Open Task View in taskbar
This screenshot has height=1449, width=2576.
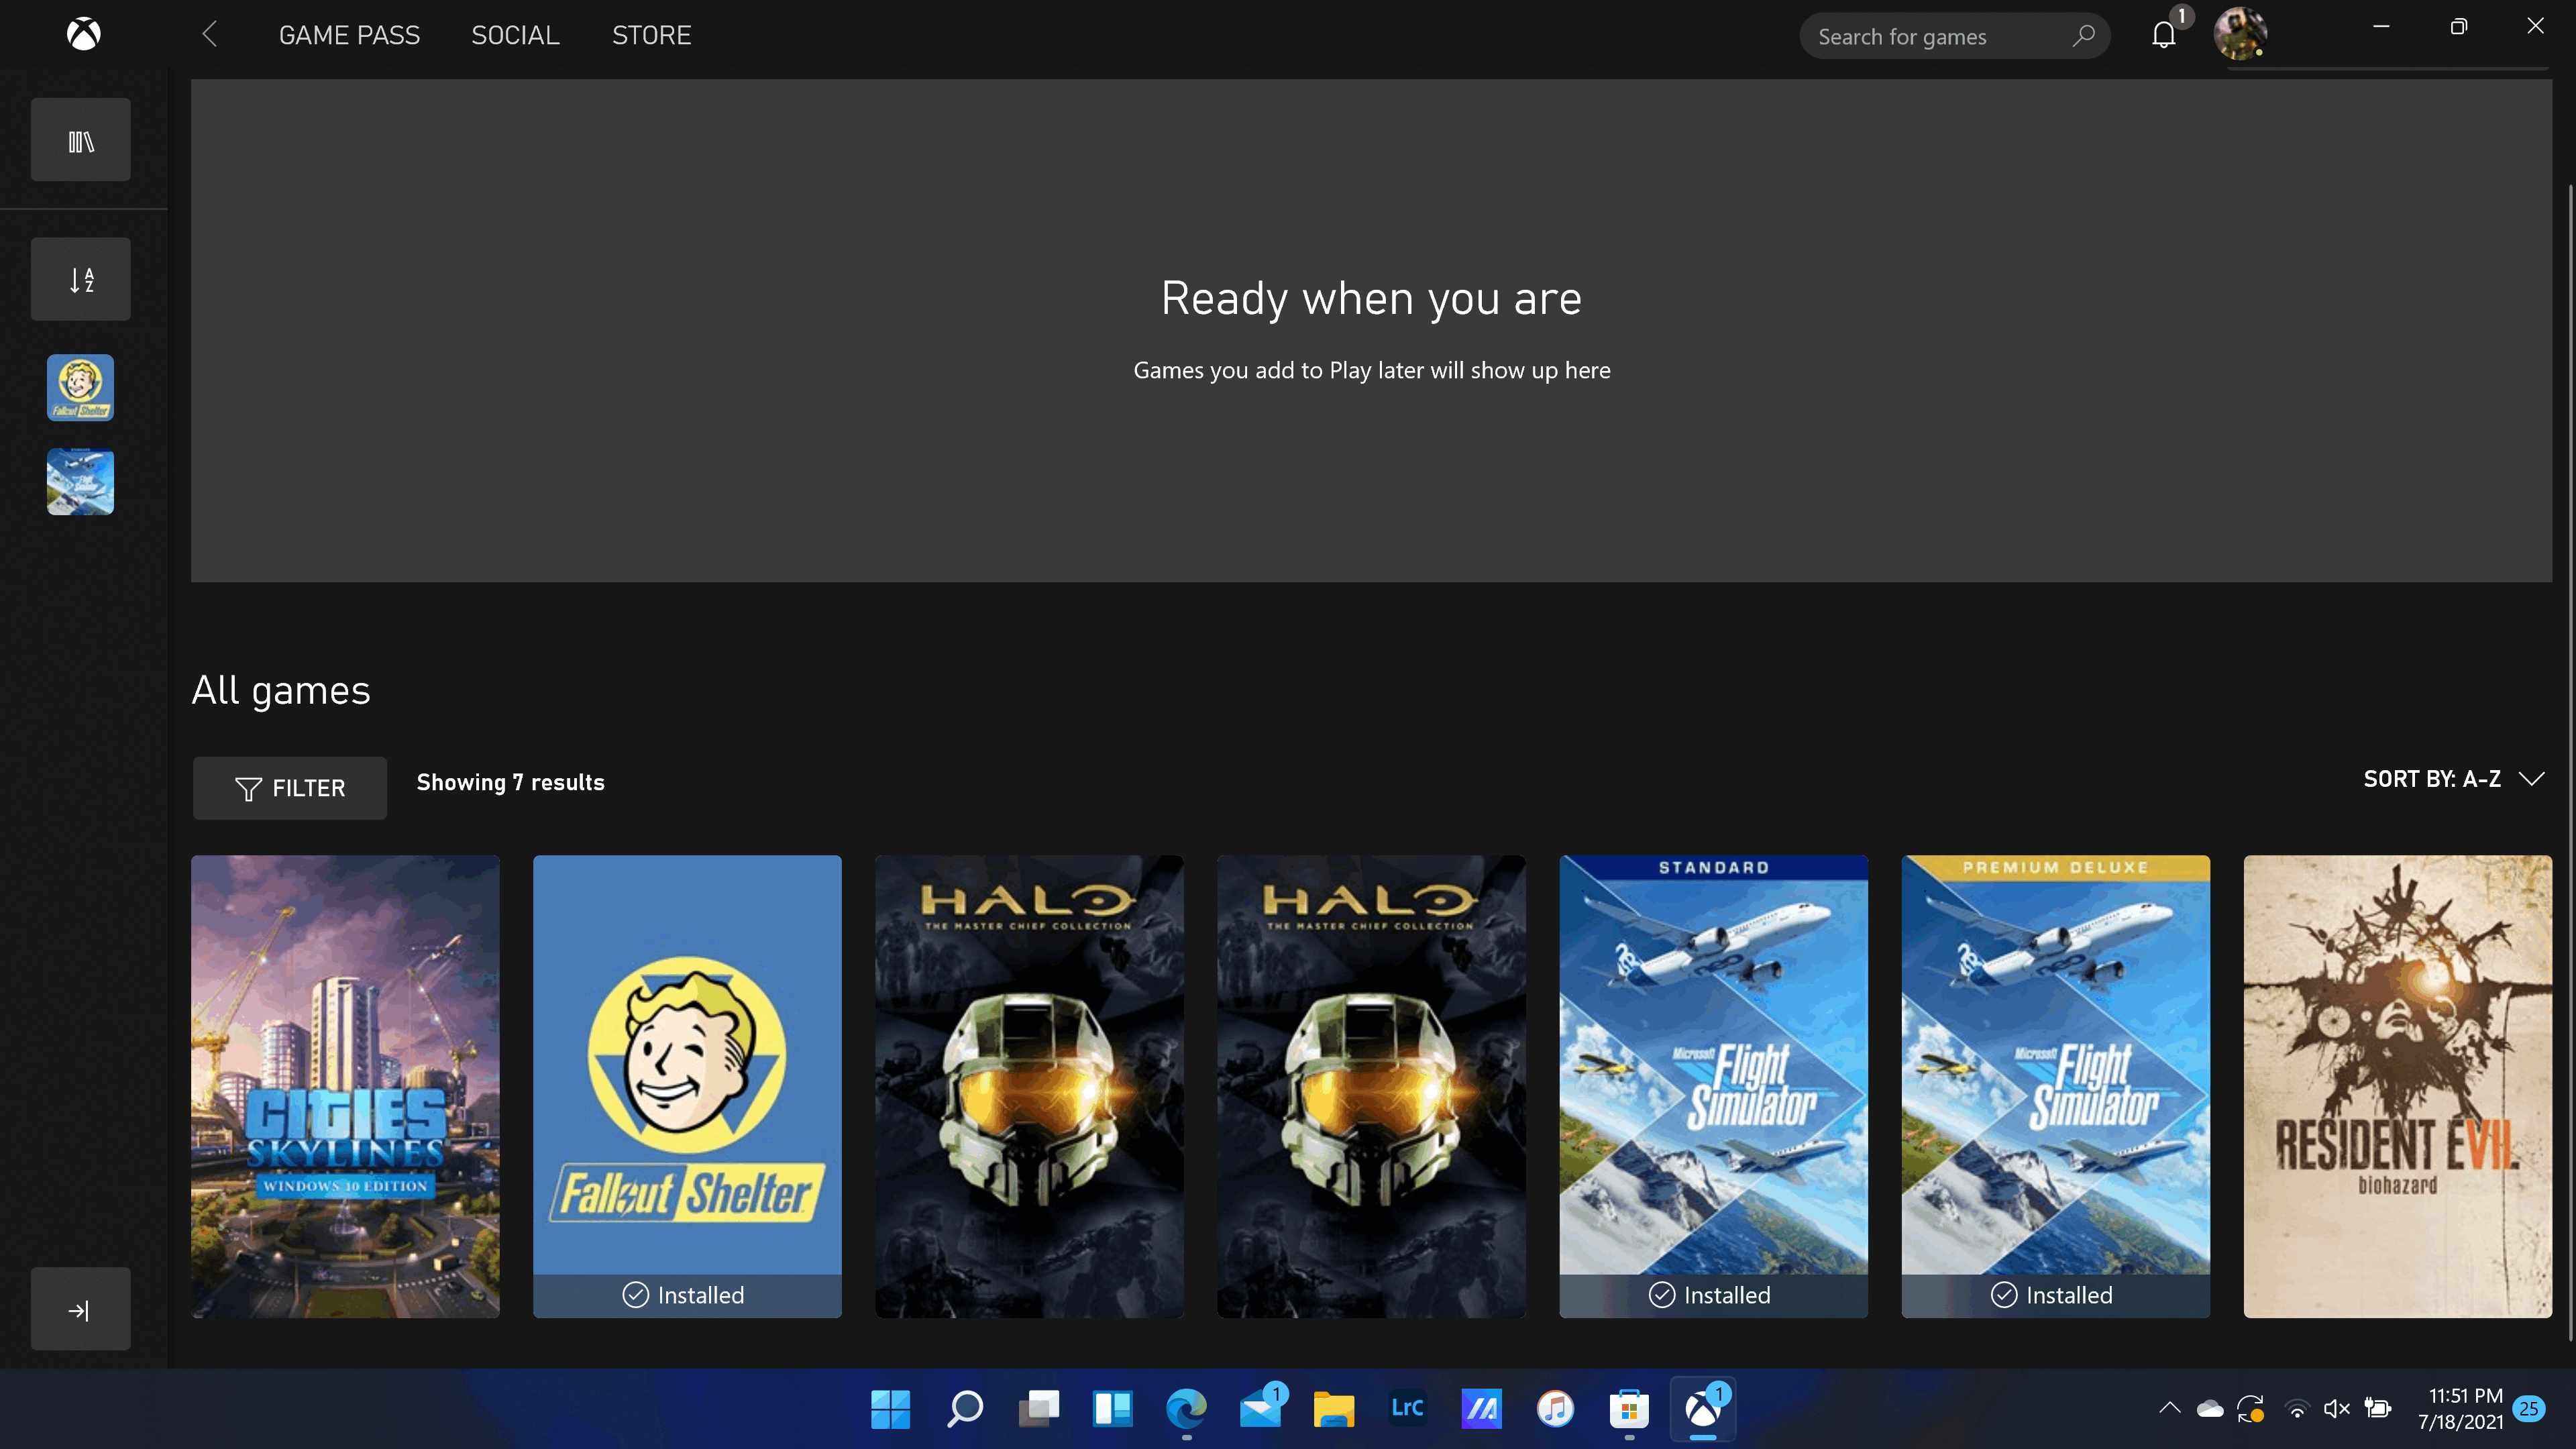pyautogui.click(x=1038, y=1409)
